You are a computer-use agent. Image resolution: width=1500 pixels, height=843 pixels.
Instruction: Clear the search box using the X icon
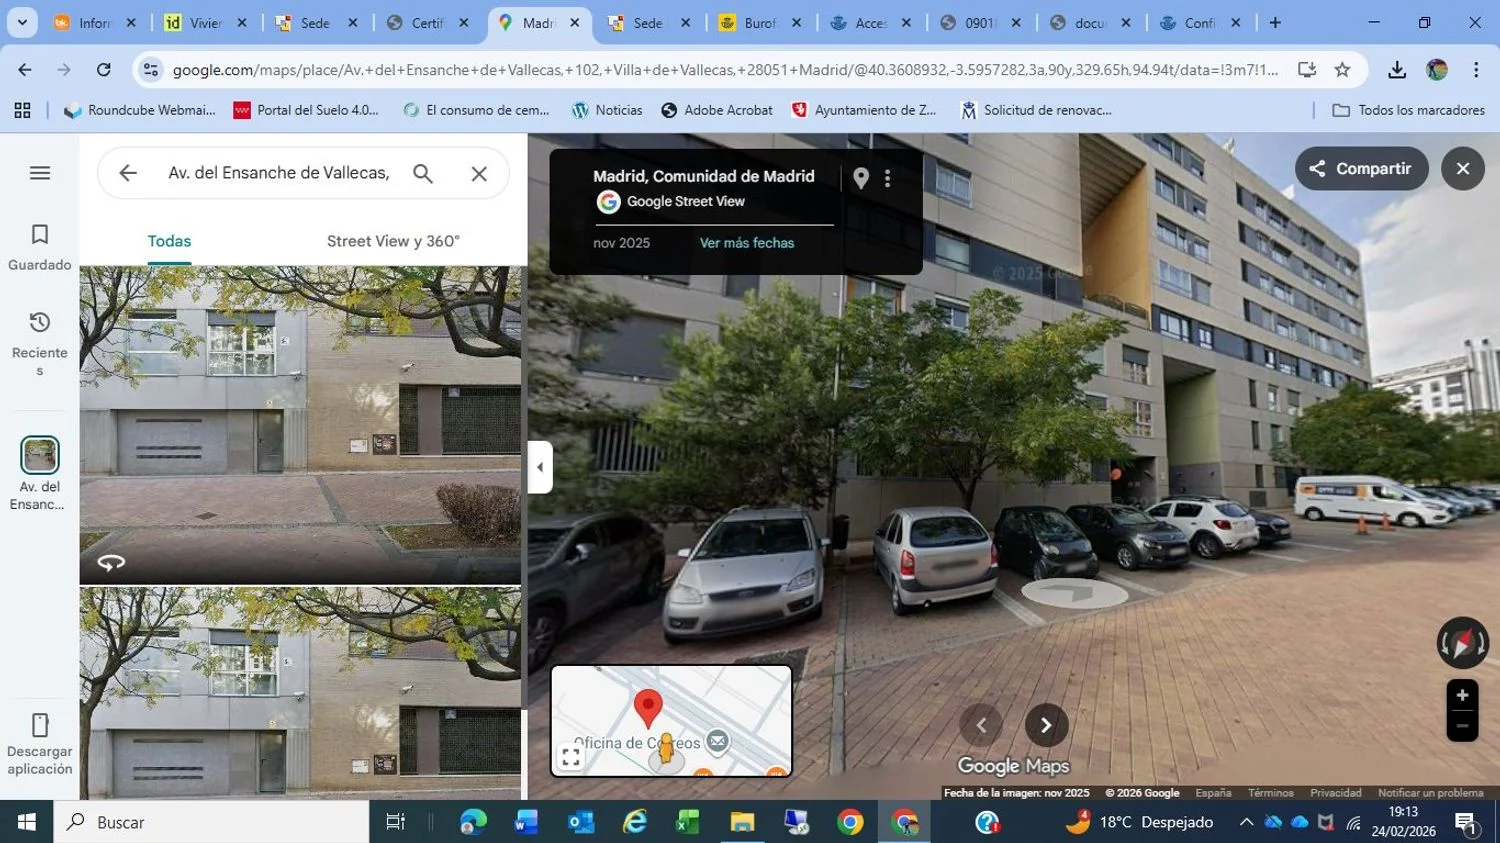click(x=479, y=172)
